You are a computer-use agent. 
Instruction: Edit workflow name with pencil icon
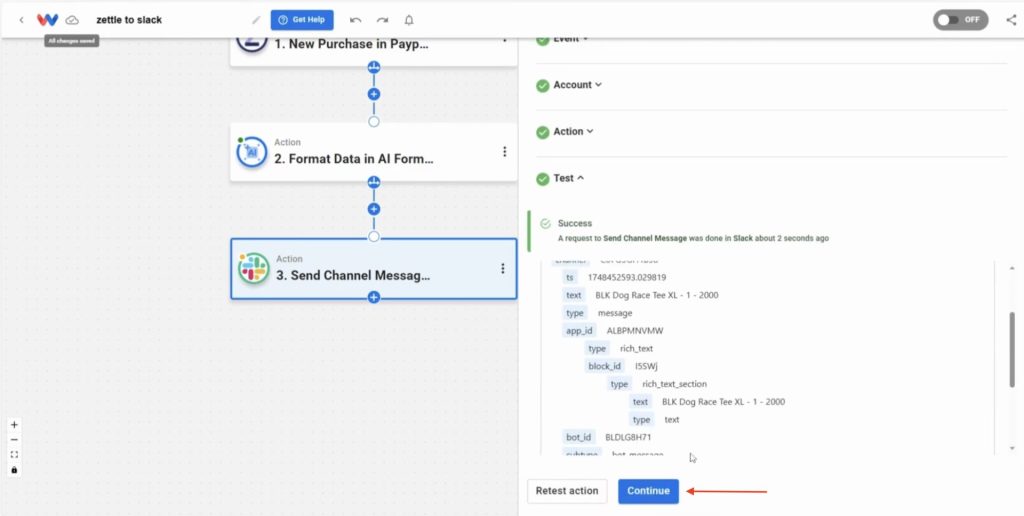tap(256, 20)
